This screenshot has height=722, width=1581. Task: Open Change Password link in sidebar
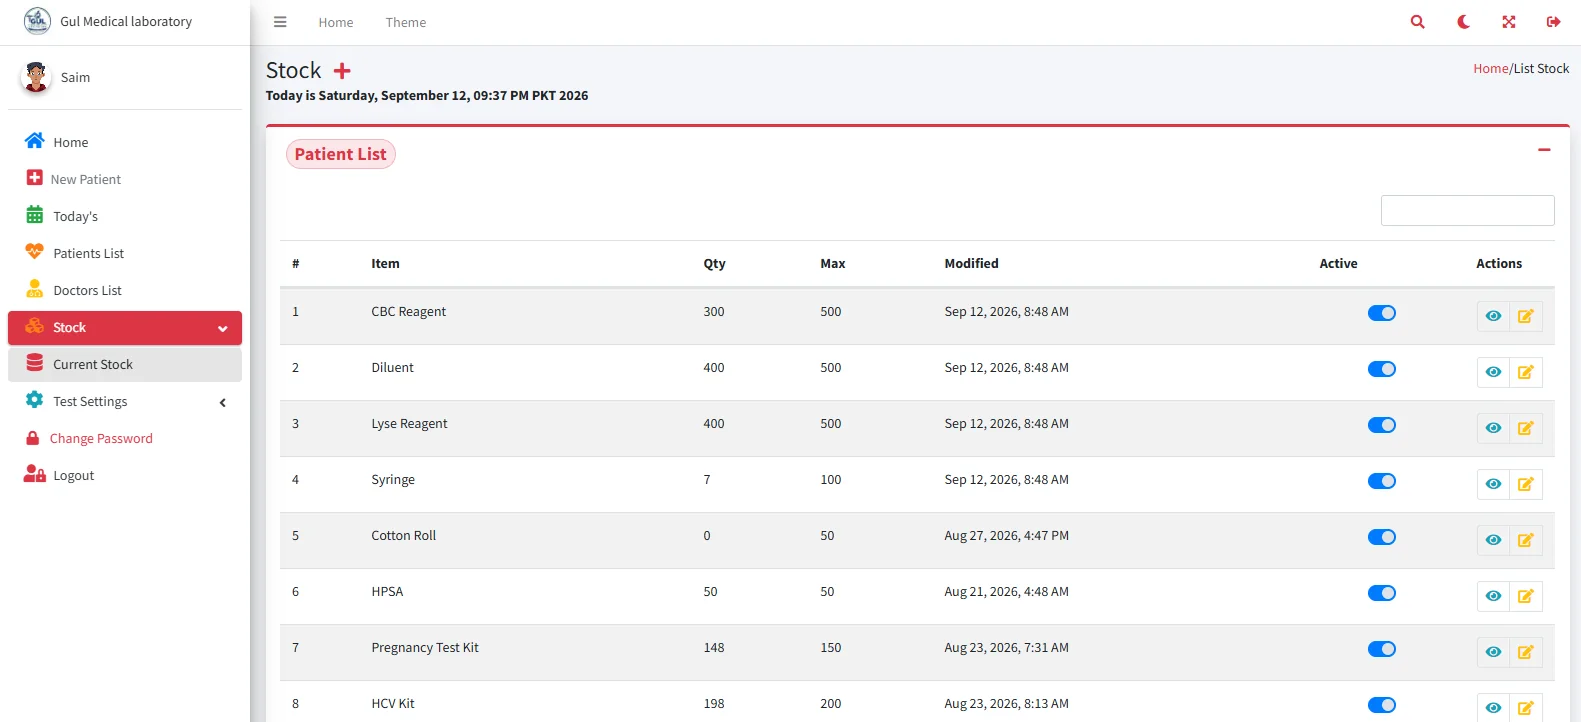(x=125, y=439)
